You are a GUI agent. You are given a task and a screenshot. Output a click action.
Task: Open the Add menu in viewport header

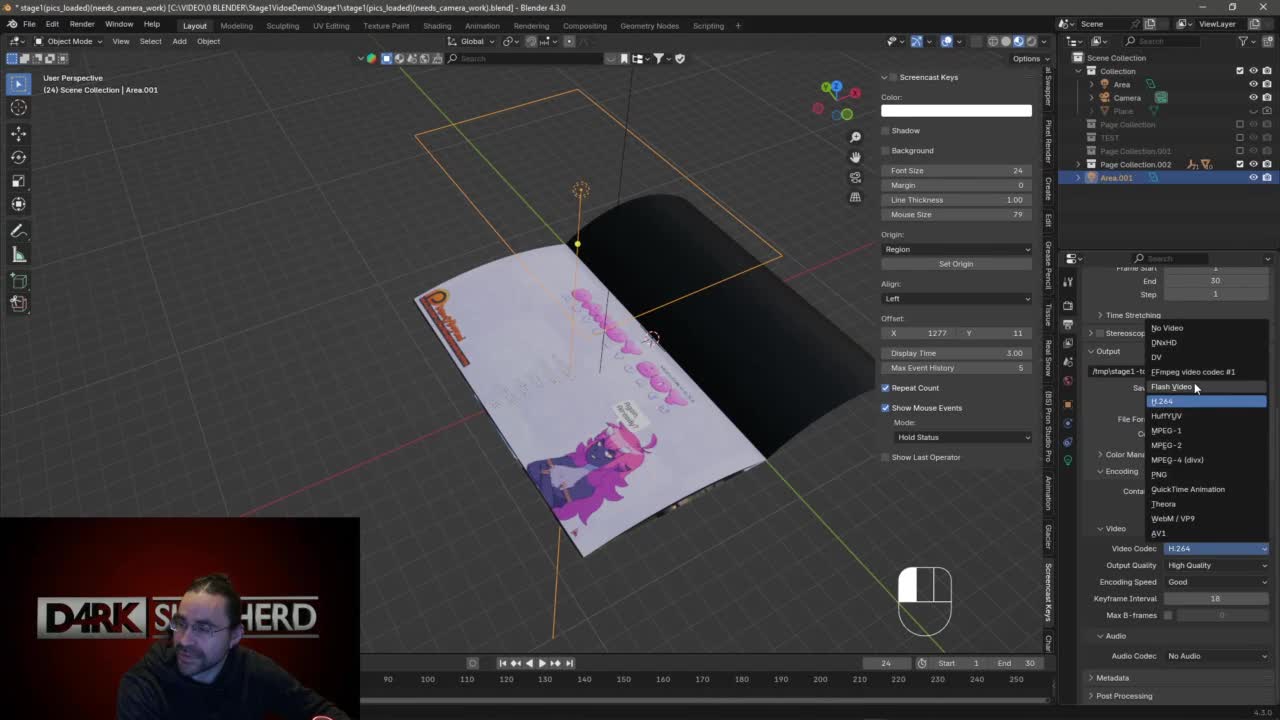pos(179,41)
